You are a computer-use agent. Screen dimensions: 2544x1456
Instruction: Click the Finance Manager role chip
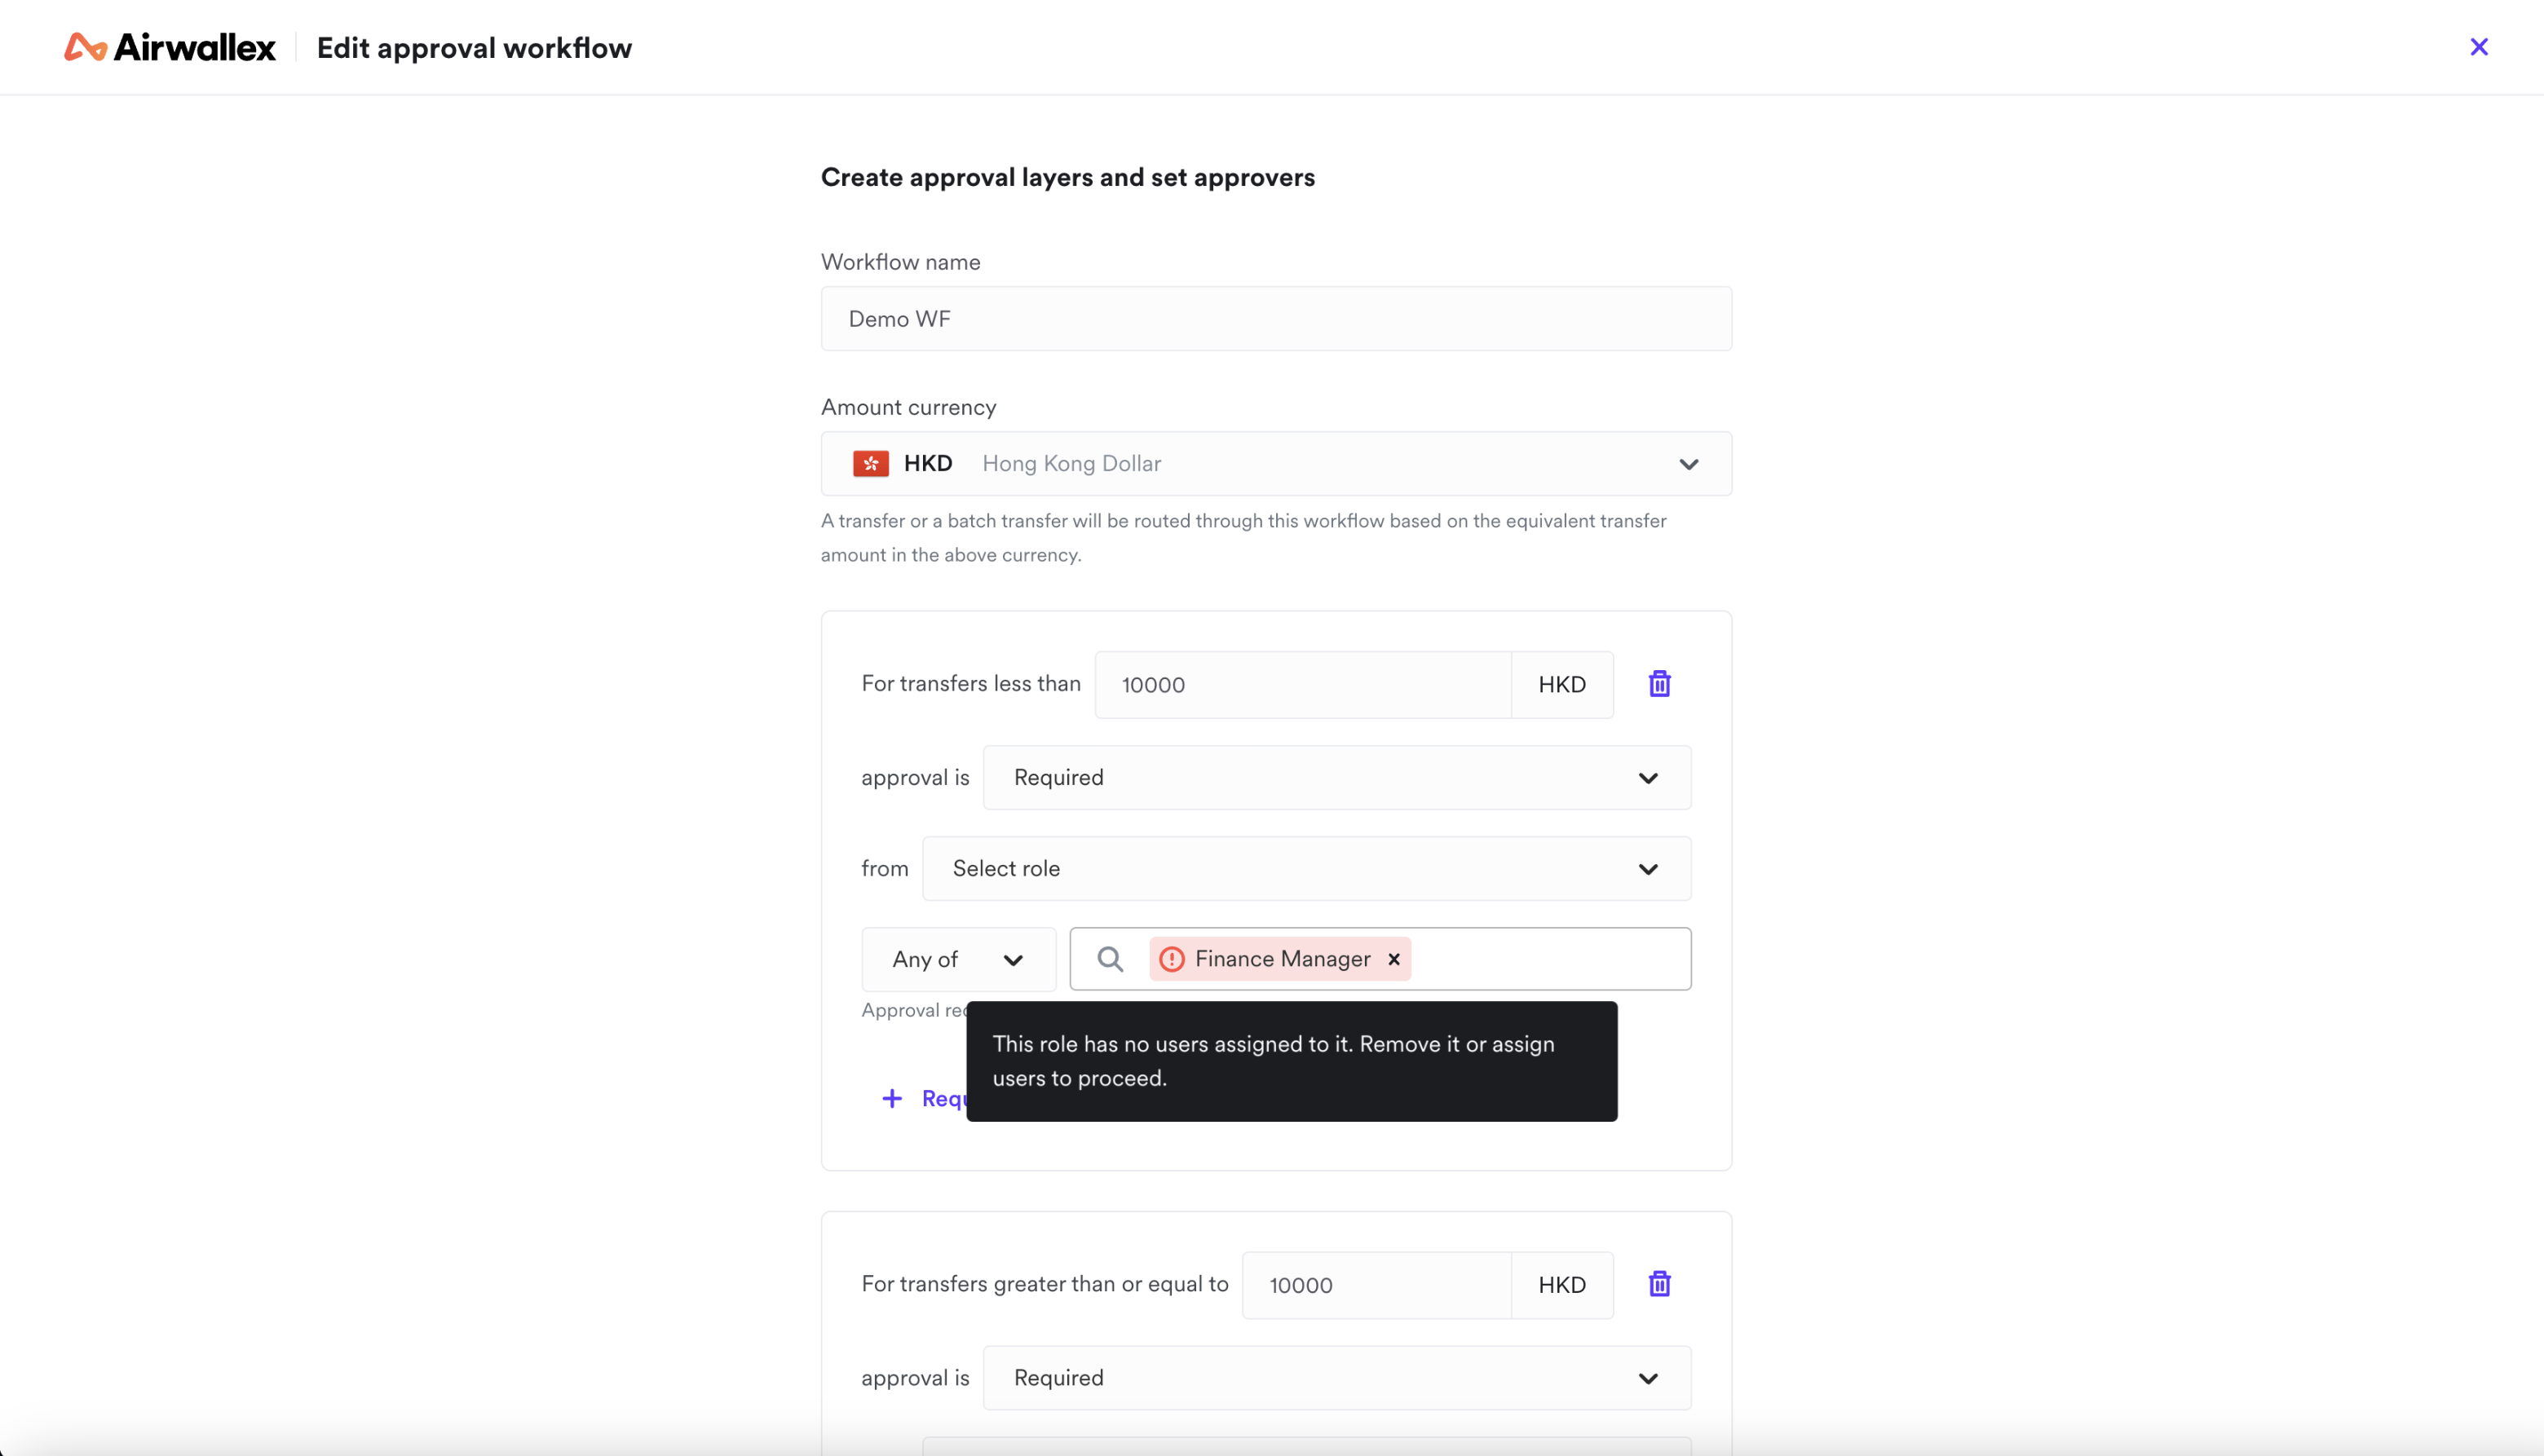pos(1282,960)
